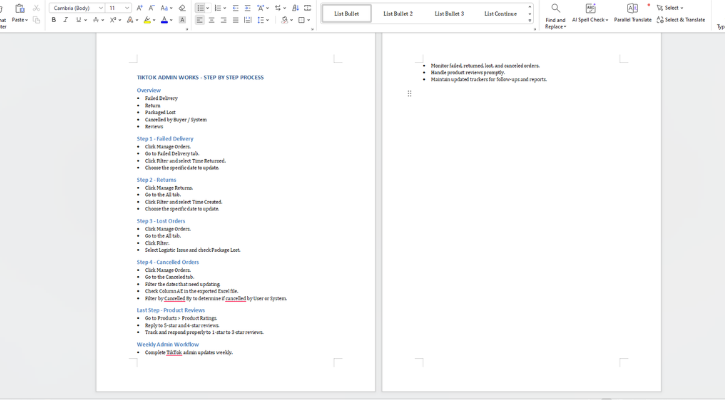
Task: Open Find and Replace dropdown arrow
Action: click(565, 27)
